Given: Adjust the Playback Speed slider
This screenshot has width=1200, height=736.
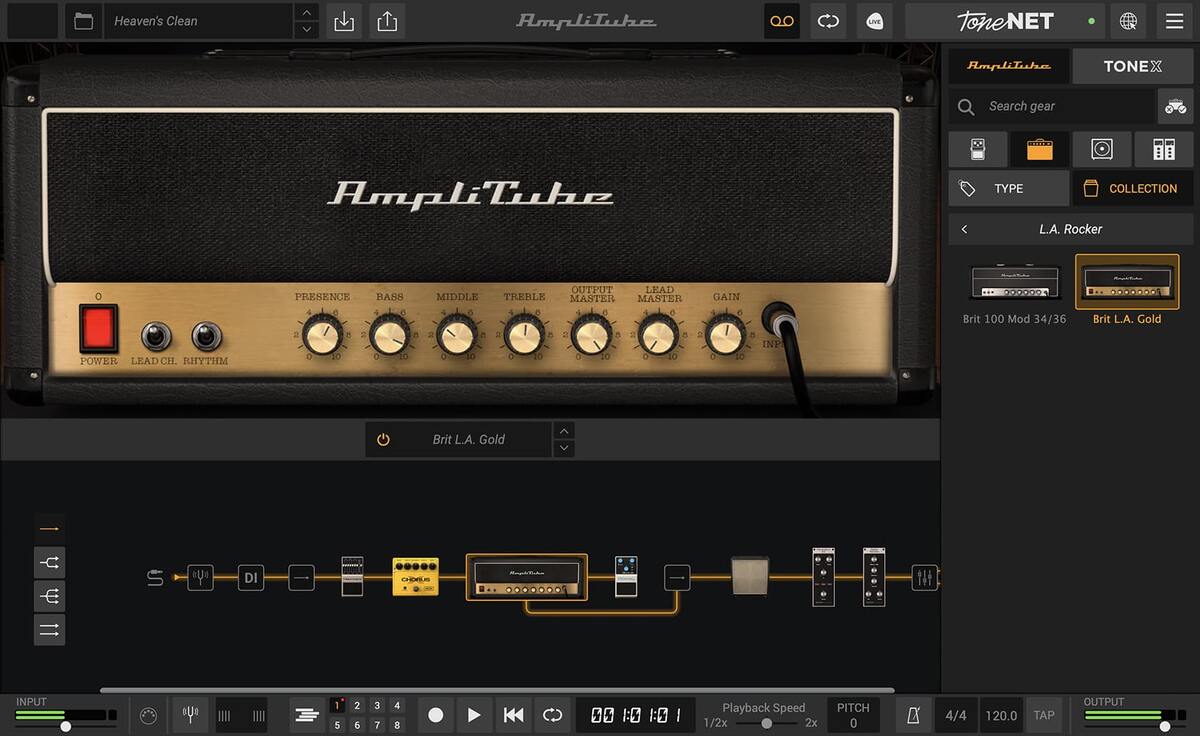Looking at the screenshot, I should pos(765,722).
